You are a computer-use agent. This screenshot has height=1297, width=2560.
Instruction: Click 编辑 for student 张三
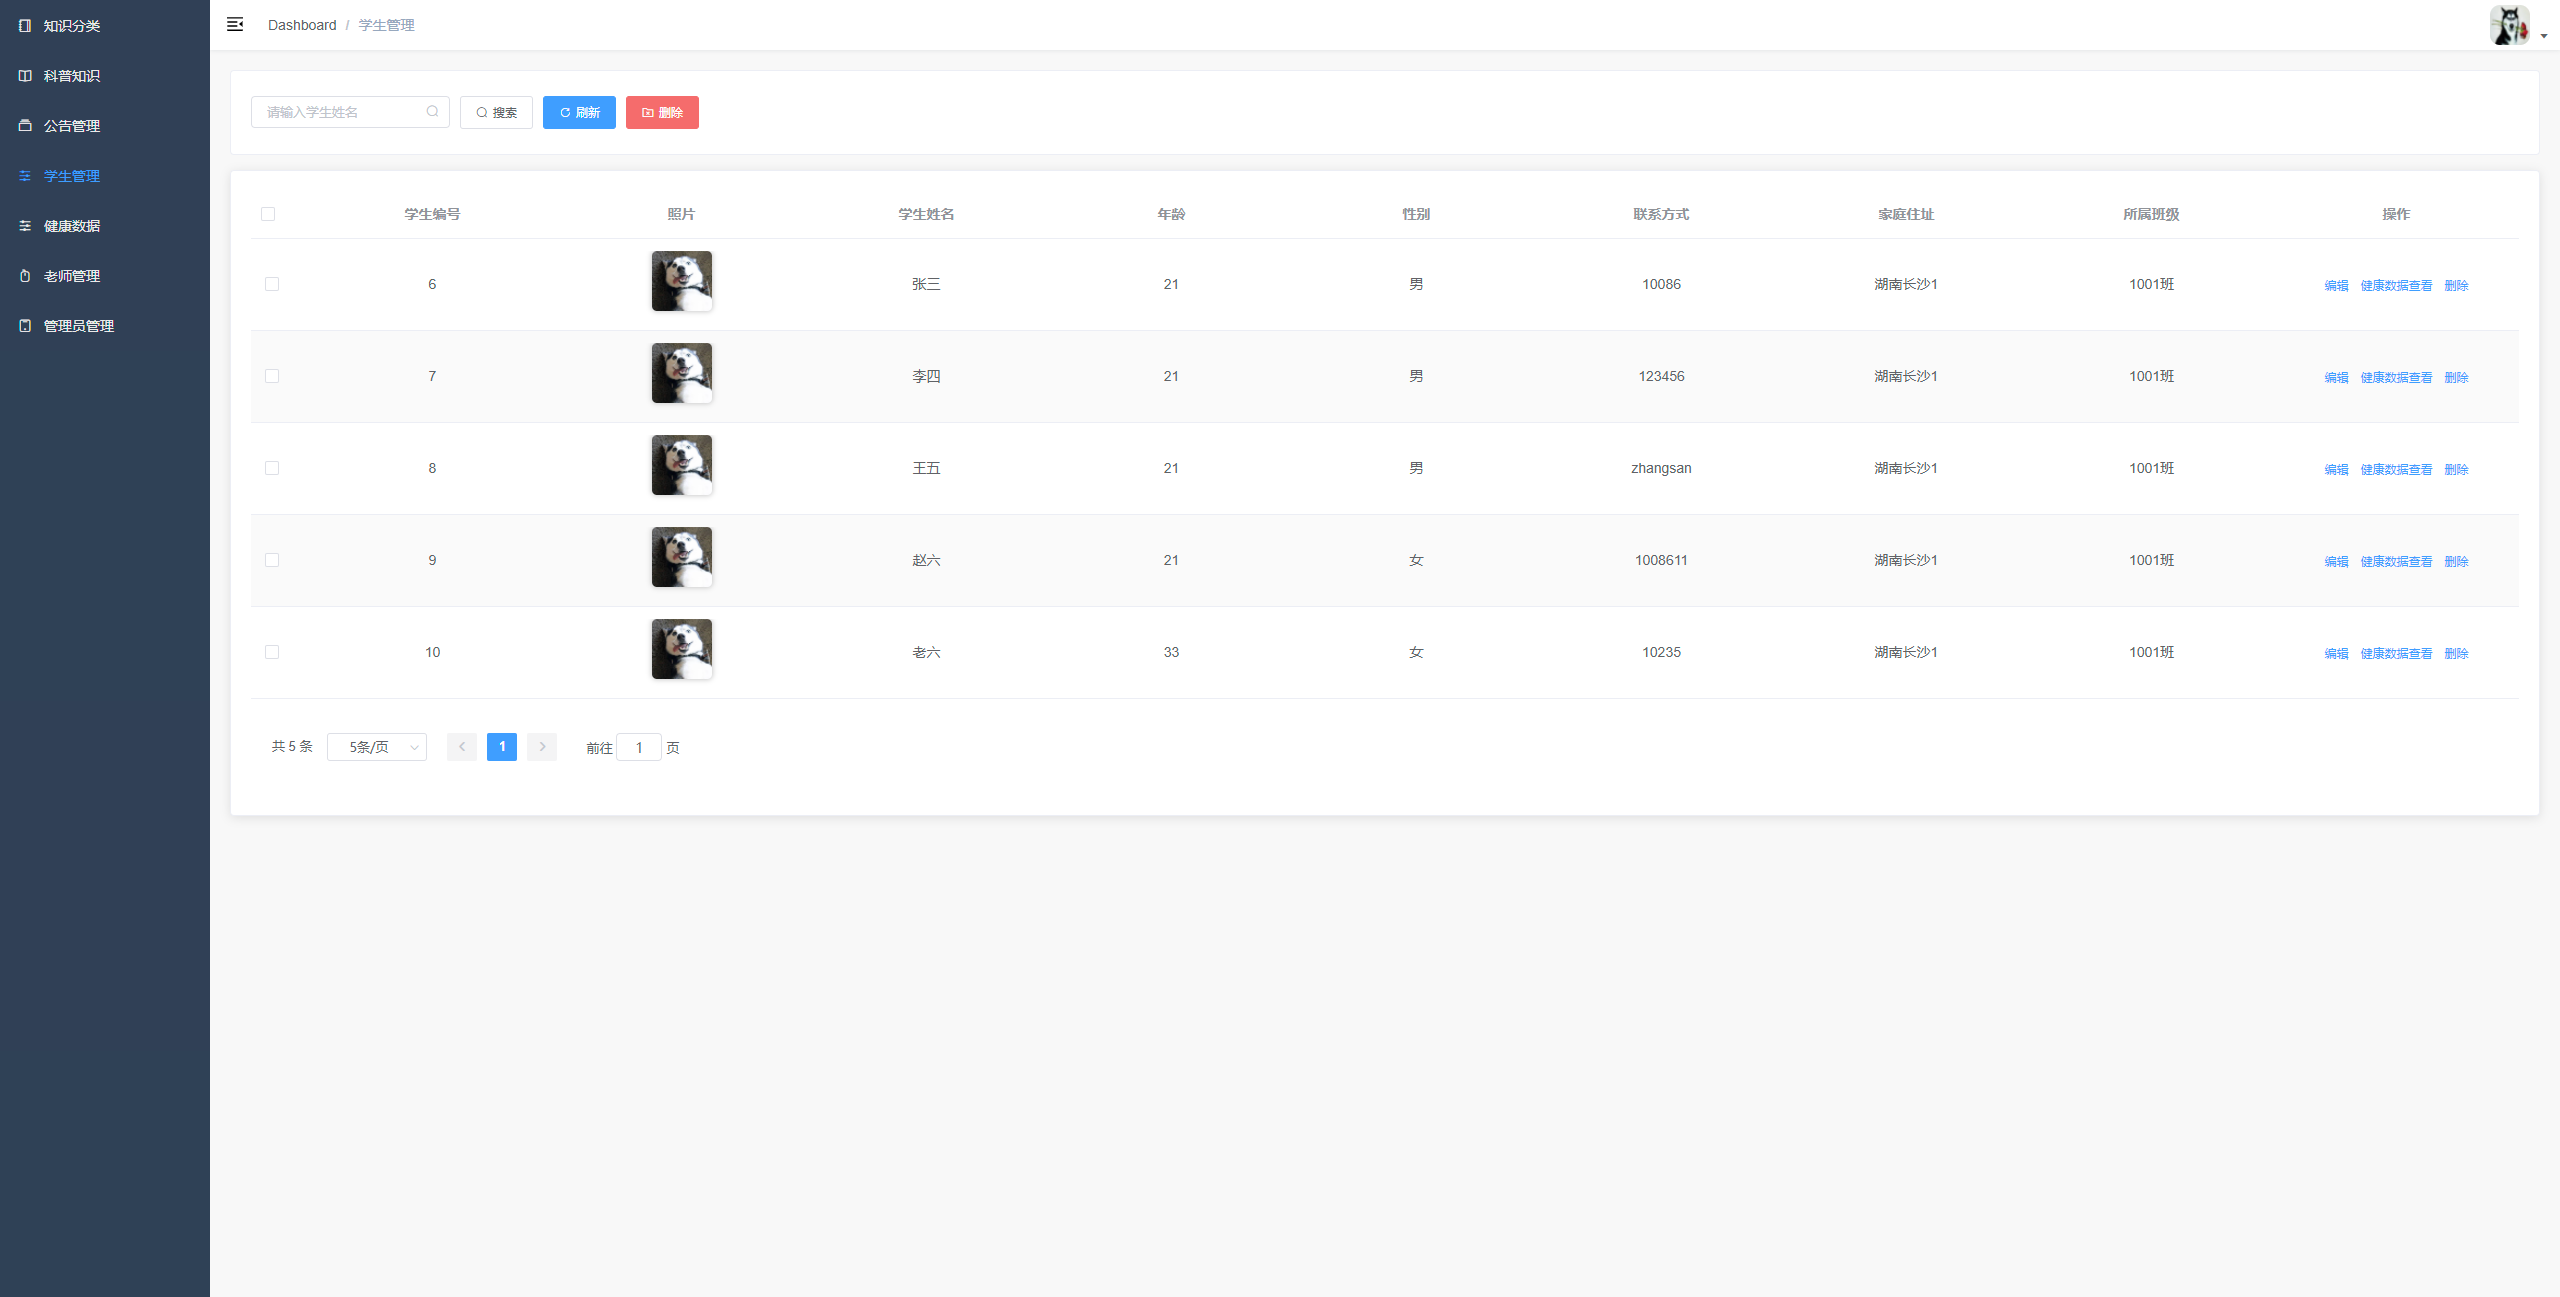tap(2336, 285)
